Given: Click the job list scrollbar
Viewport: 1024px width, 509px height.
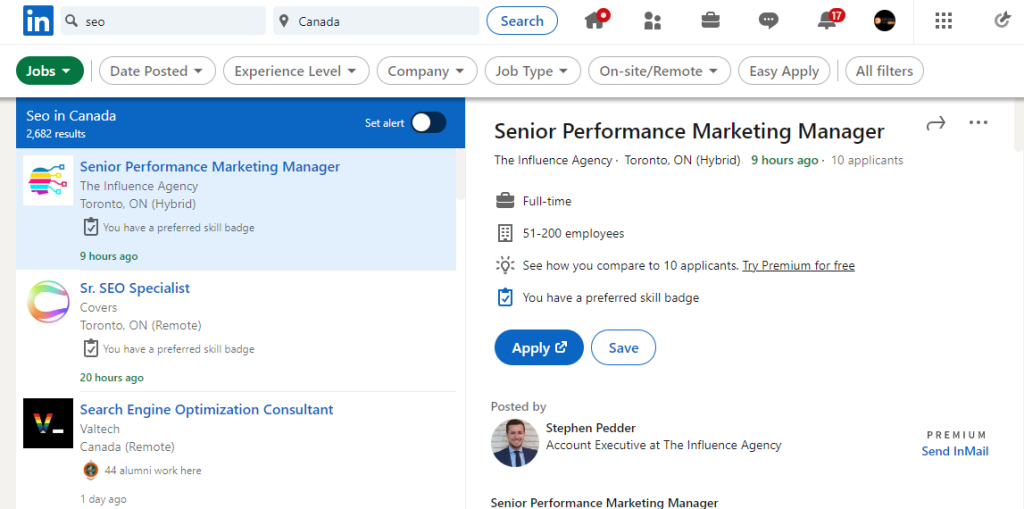Looking at the screenshot, I should click(x=460, y=174).
